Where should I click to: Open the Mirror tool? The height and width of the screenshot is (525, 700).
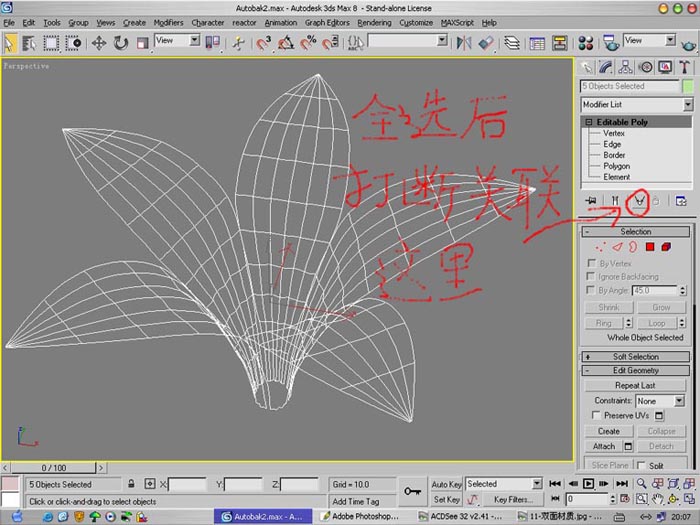[464, 43]
